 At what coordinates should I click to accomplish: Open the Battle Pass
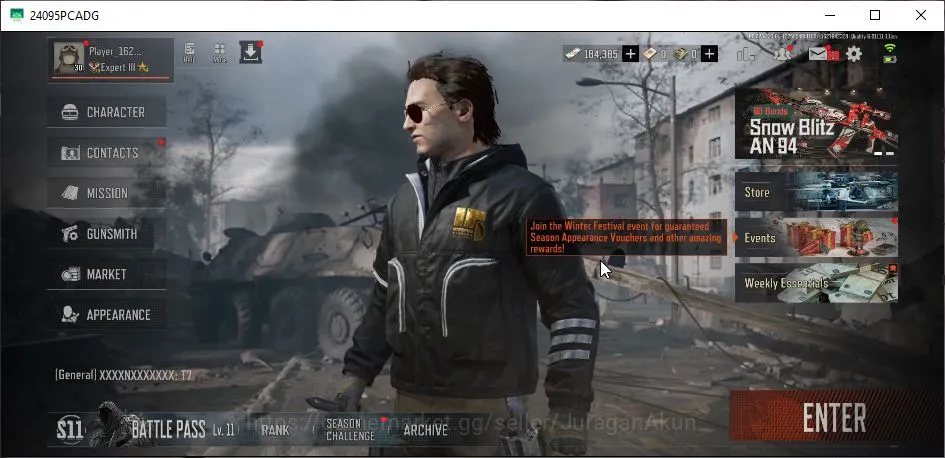(x=168, y=430)
